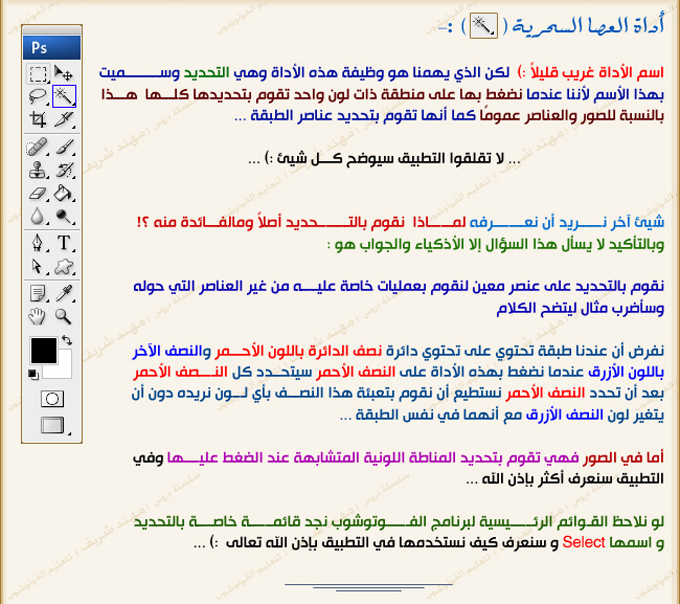Click the Magic Wand icon in the heading
The height and width of the screenshot is (604, 680).
tap(484, 26)
